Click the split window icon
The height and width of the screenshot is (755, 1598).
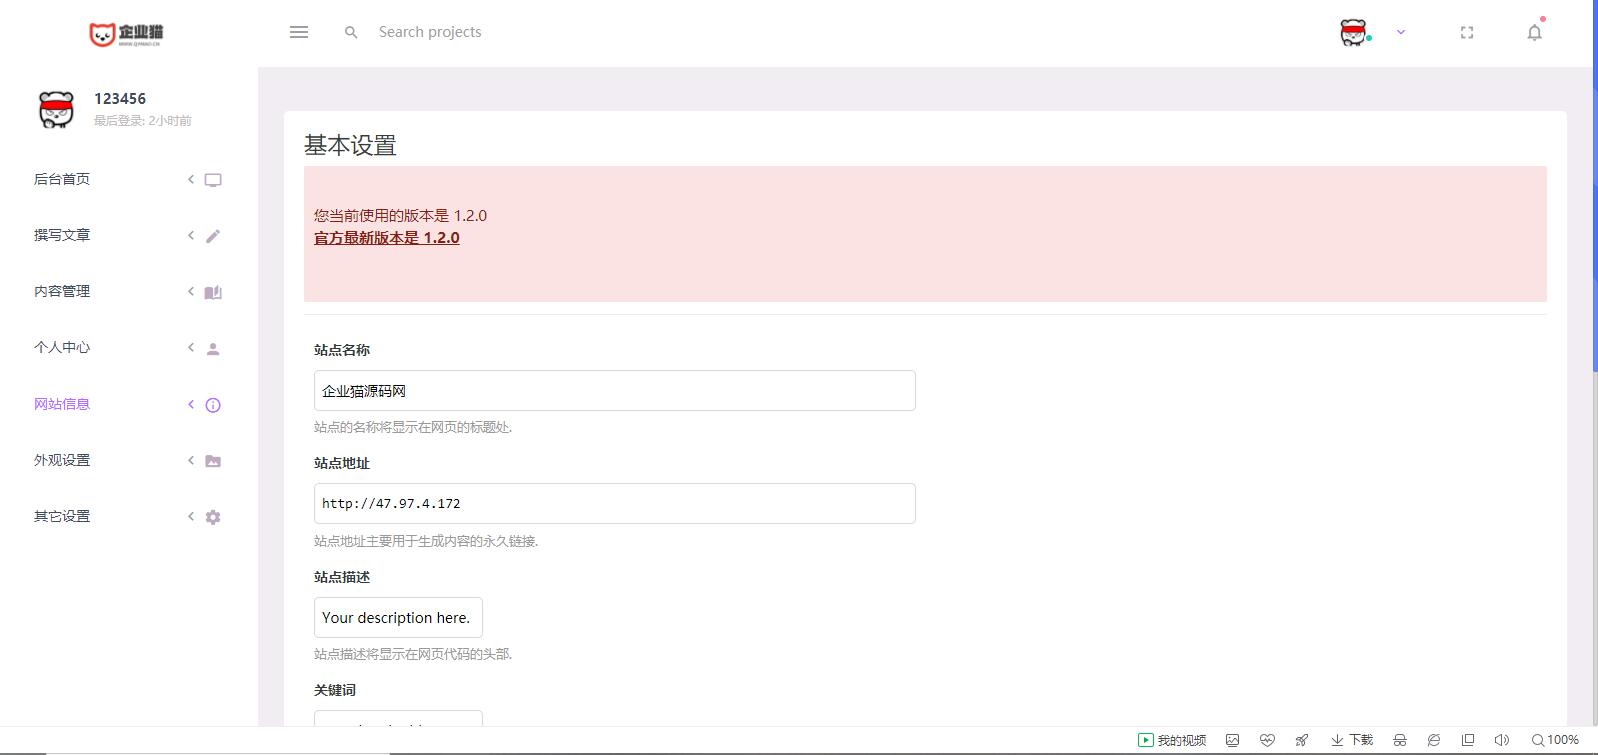point(1468,740)
